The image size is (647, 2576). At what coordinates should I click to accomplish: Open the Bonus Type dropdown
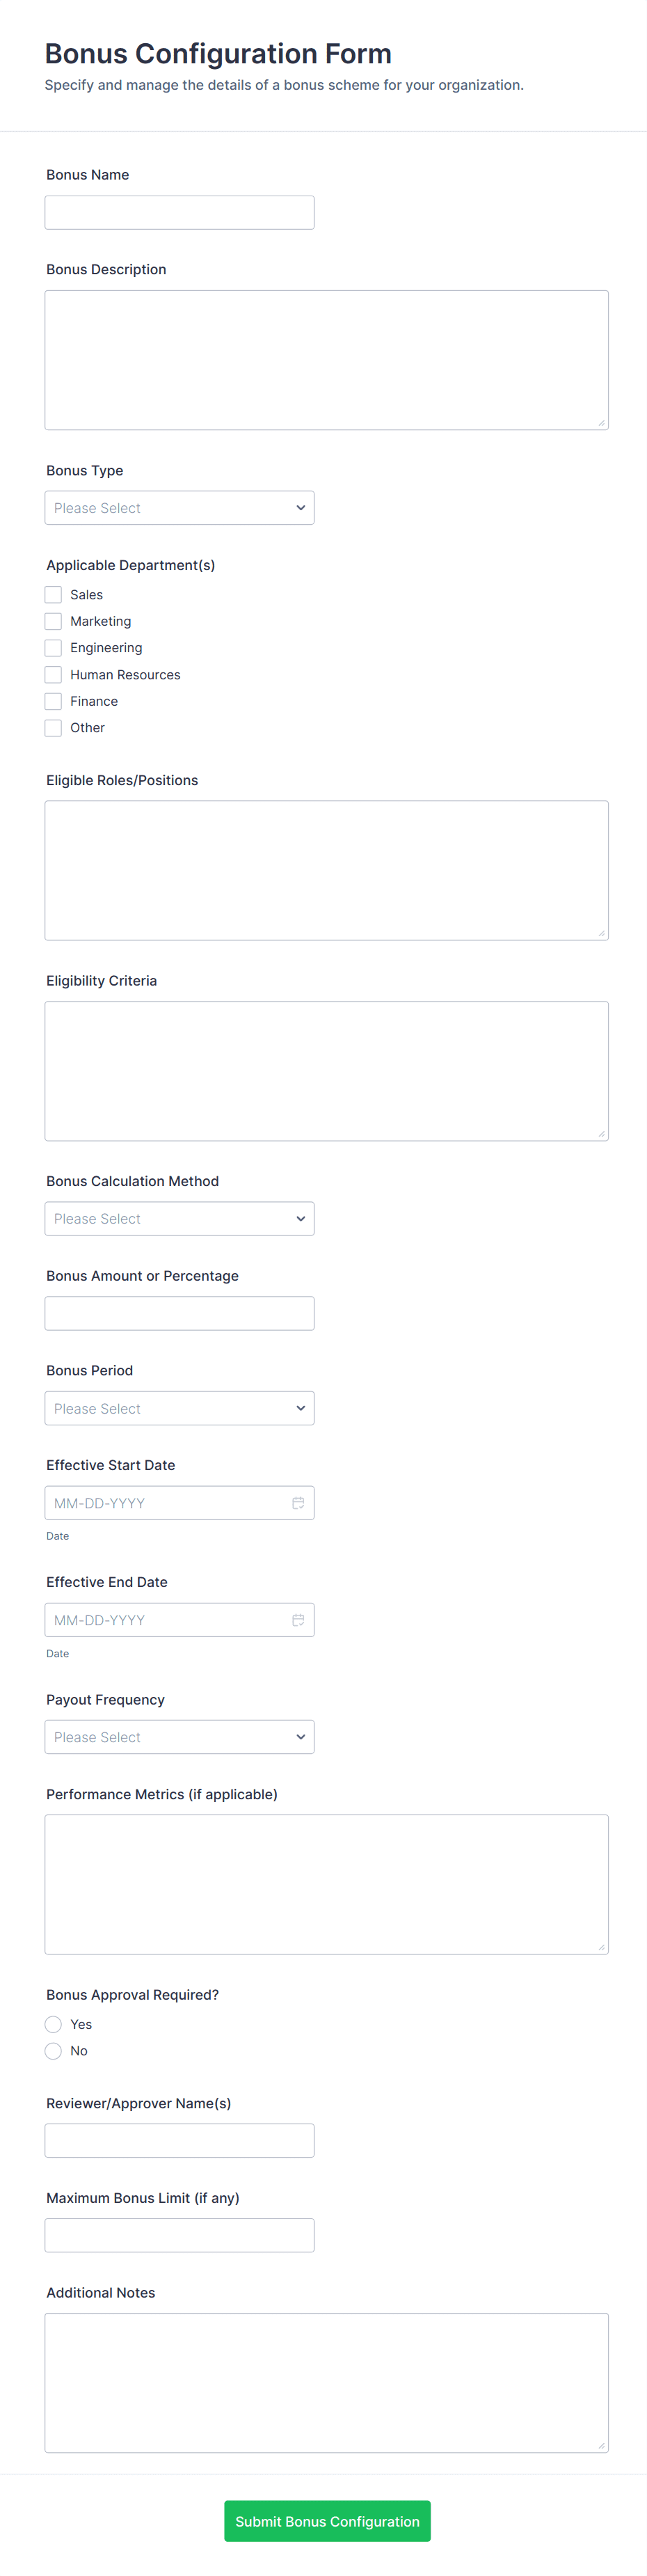[179, 508]
